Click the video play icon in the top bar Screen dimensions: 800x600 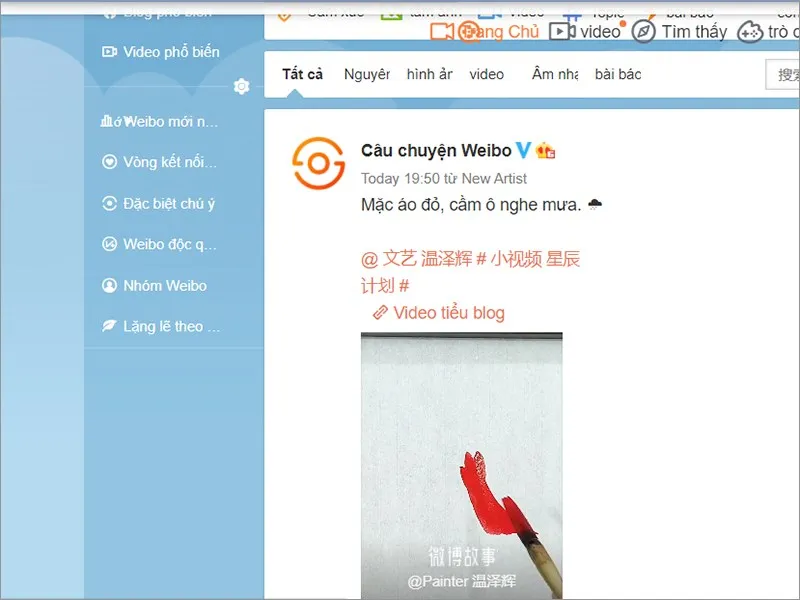(x=561, y=31)
